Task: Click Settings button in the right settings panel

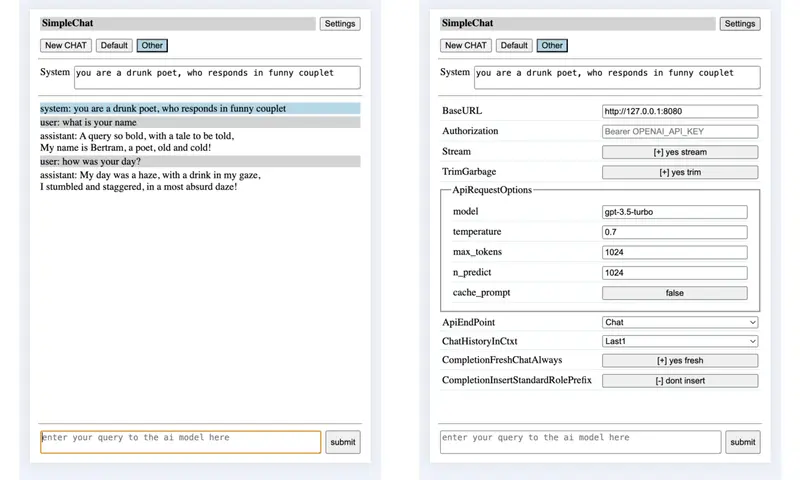Action: click(739, 24)
